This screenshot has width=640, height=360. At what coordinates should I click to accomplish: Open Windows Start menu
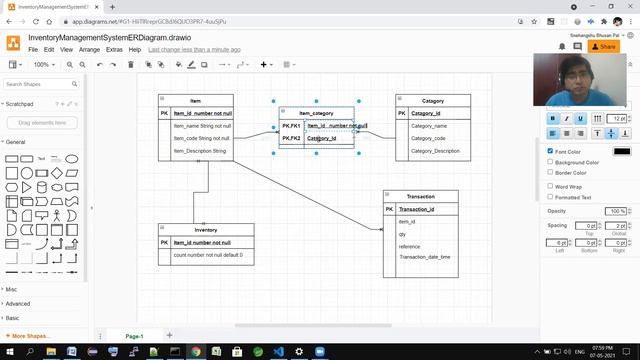click(10, 351)
